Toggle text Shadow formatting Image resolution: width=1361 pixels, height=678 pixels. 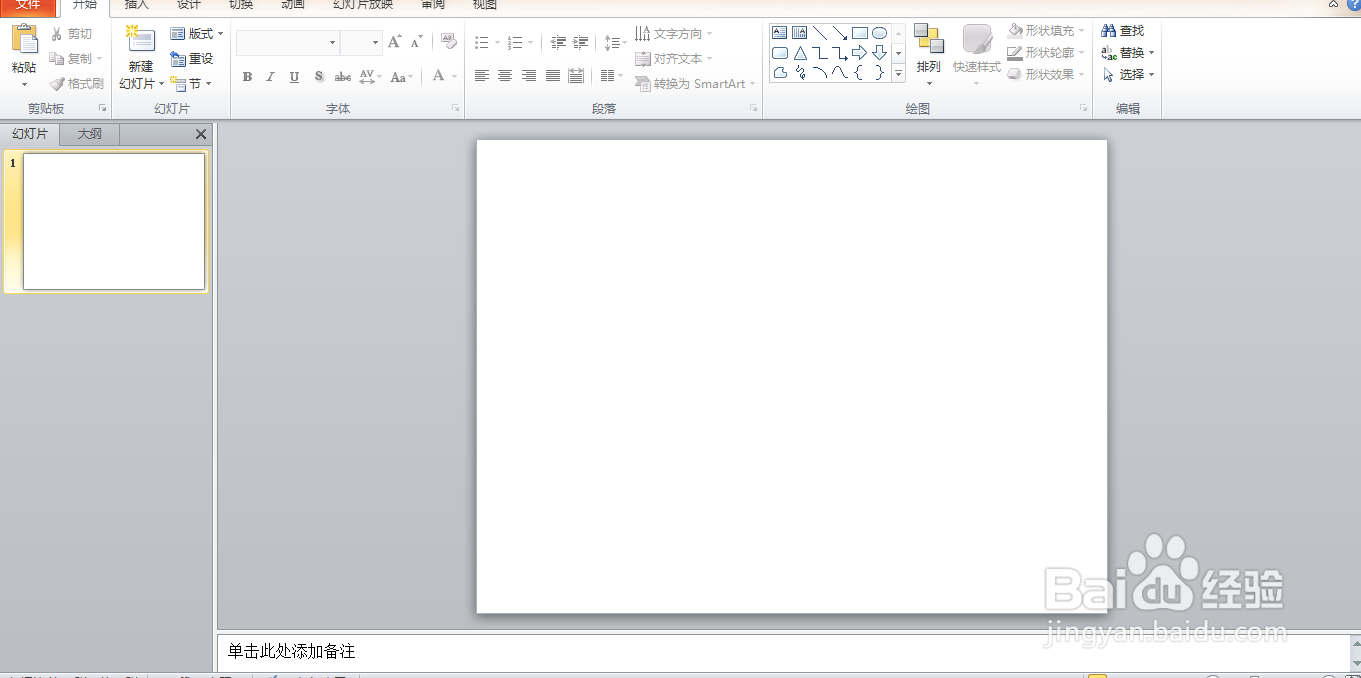[318, 76]
